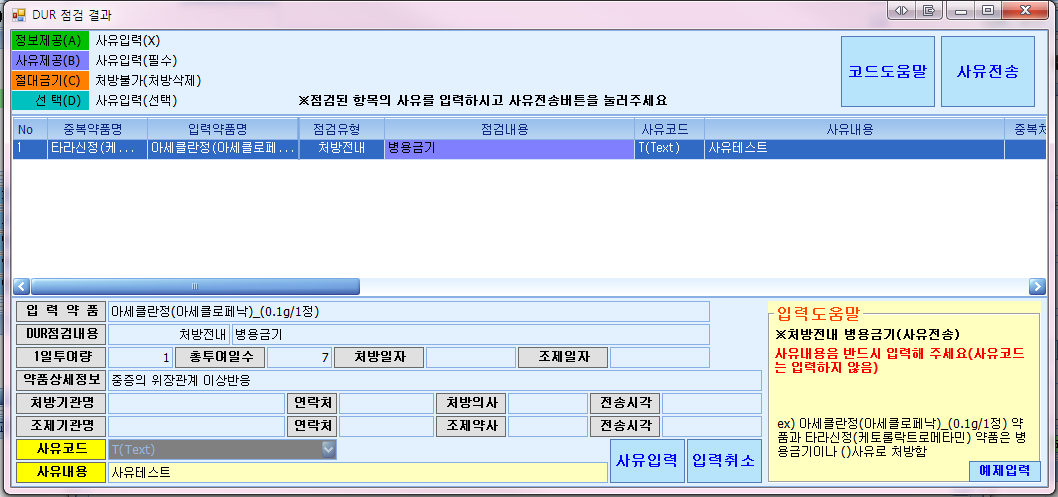This screenshot has width=1058, height=497.
Task: Click the 약품상세정보 field
Action: pyautogui.click(x=435, y=380)
